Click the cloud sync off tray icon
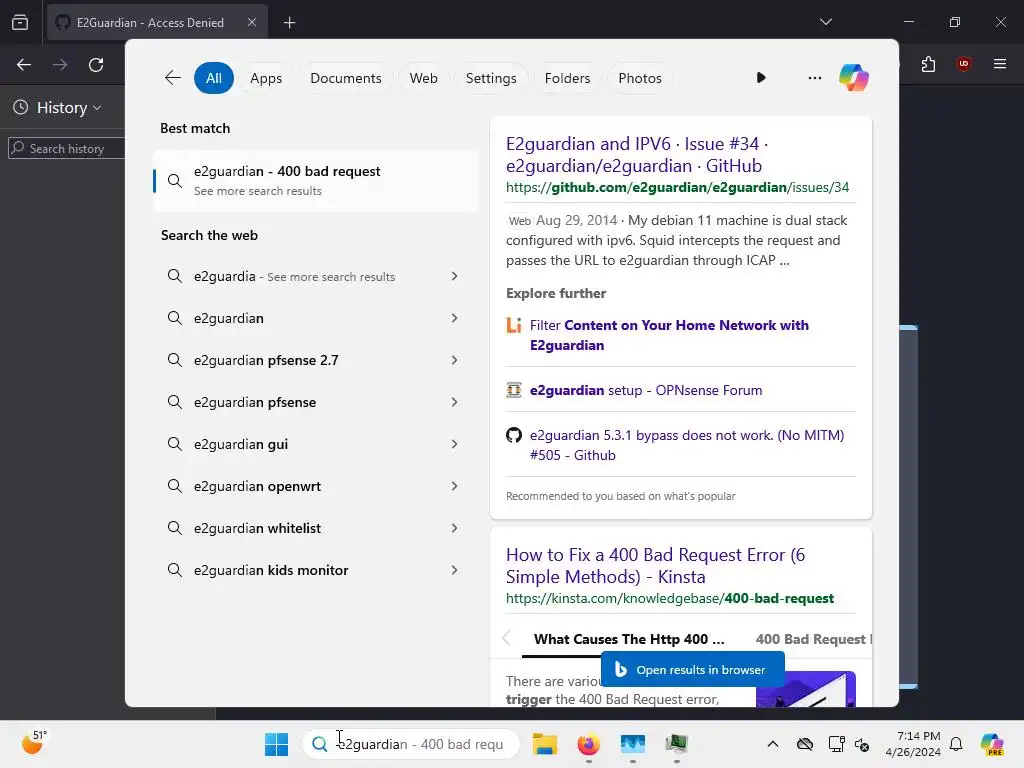This screenshot has height=768, width=1024. coord(805,744)
